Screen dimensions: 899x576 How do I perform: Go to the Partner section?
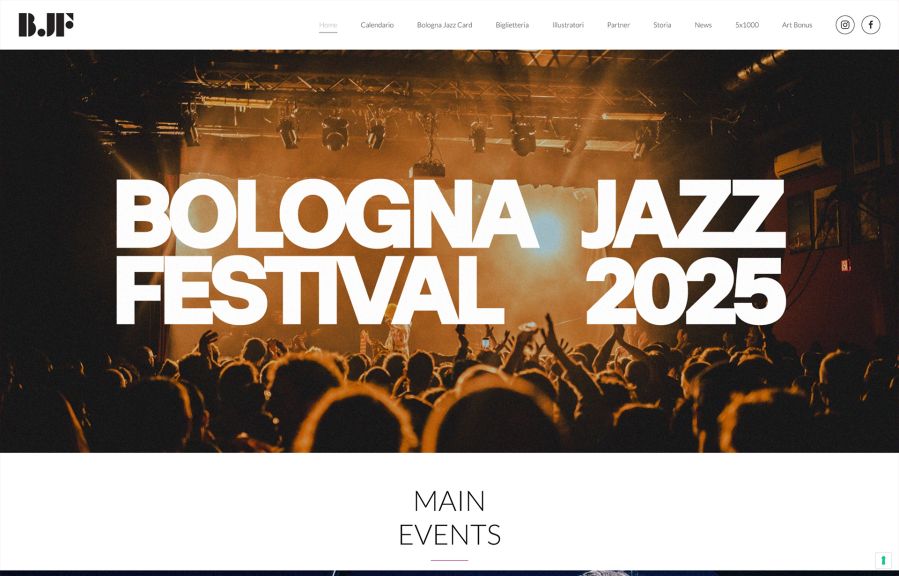click(618, 25)
